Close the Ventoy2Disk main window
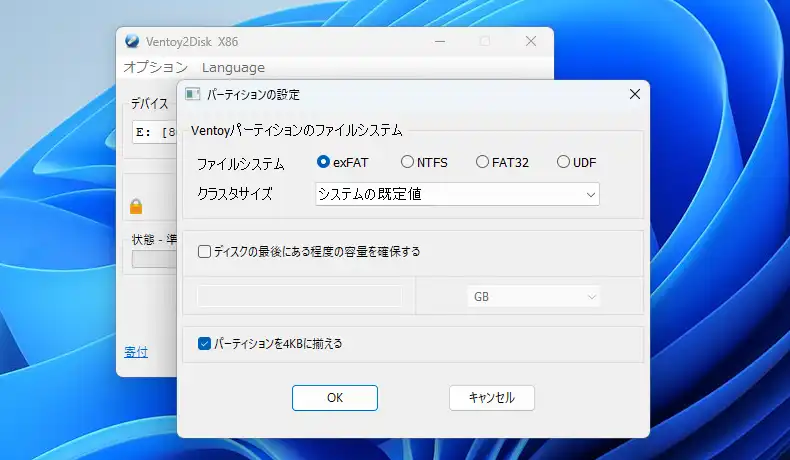 [x=531, y=41]
